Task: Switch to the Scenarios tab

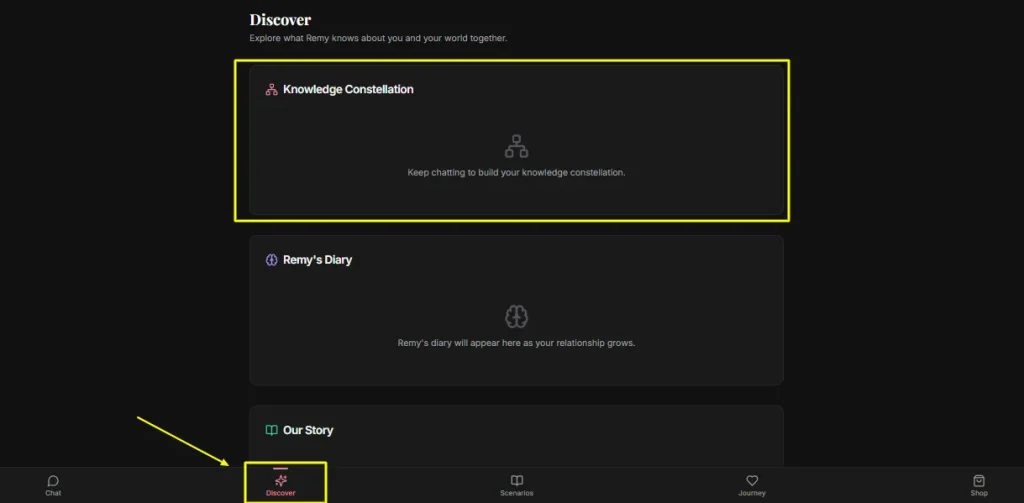Action: pos(516,486)
